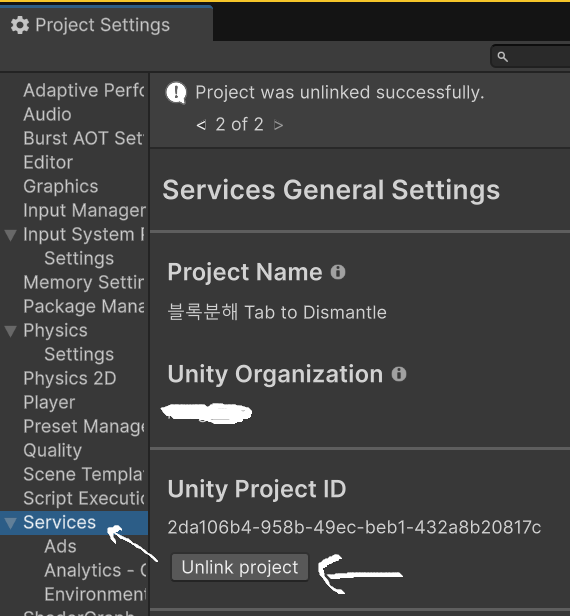570x616 pixels.
Task: Click the Unlink project button
Action: point(240,567)
